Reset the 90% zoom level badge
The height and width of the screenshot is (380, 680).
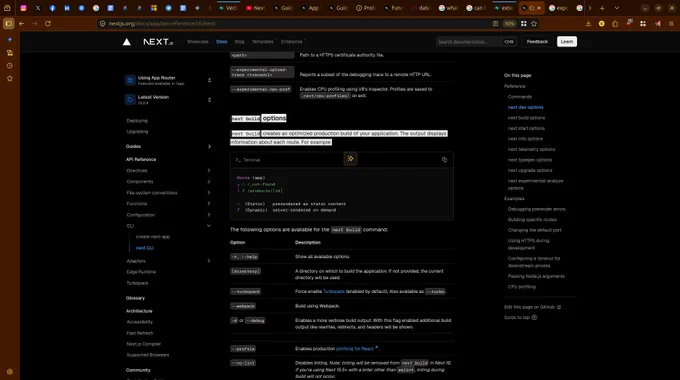point(509,23)
